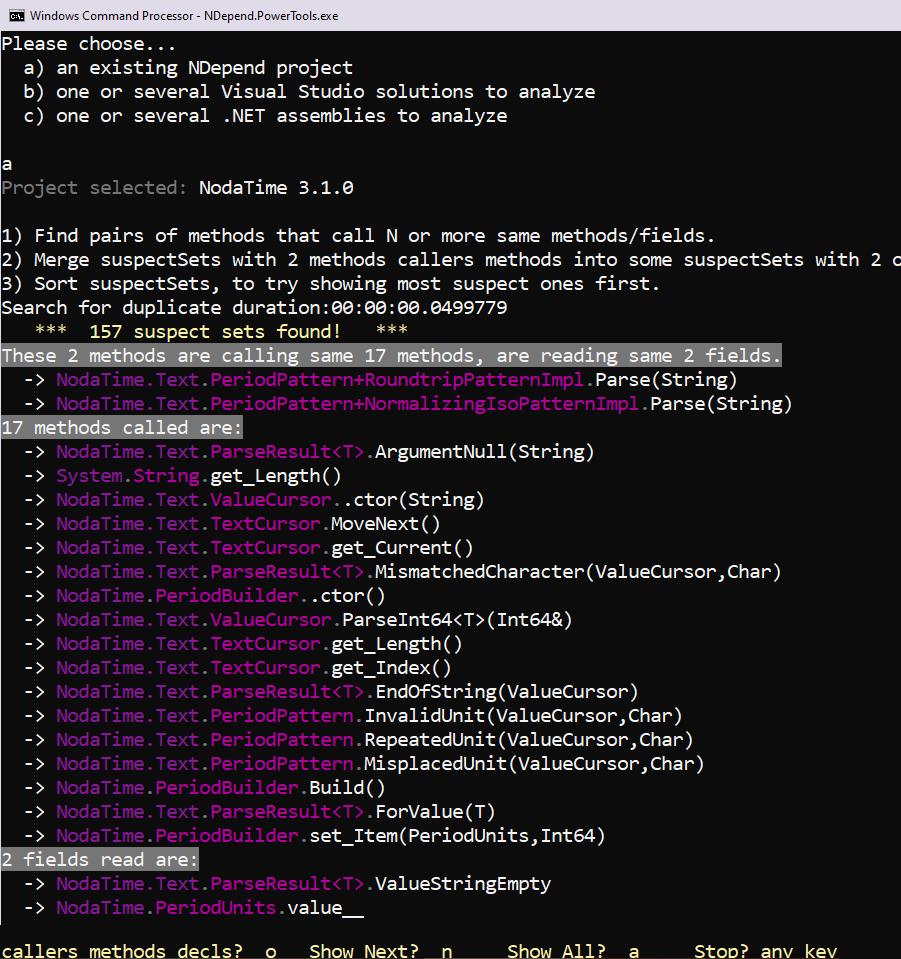Click the 'Please choose...' prompt line

[88, 44]
